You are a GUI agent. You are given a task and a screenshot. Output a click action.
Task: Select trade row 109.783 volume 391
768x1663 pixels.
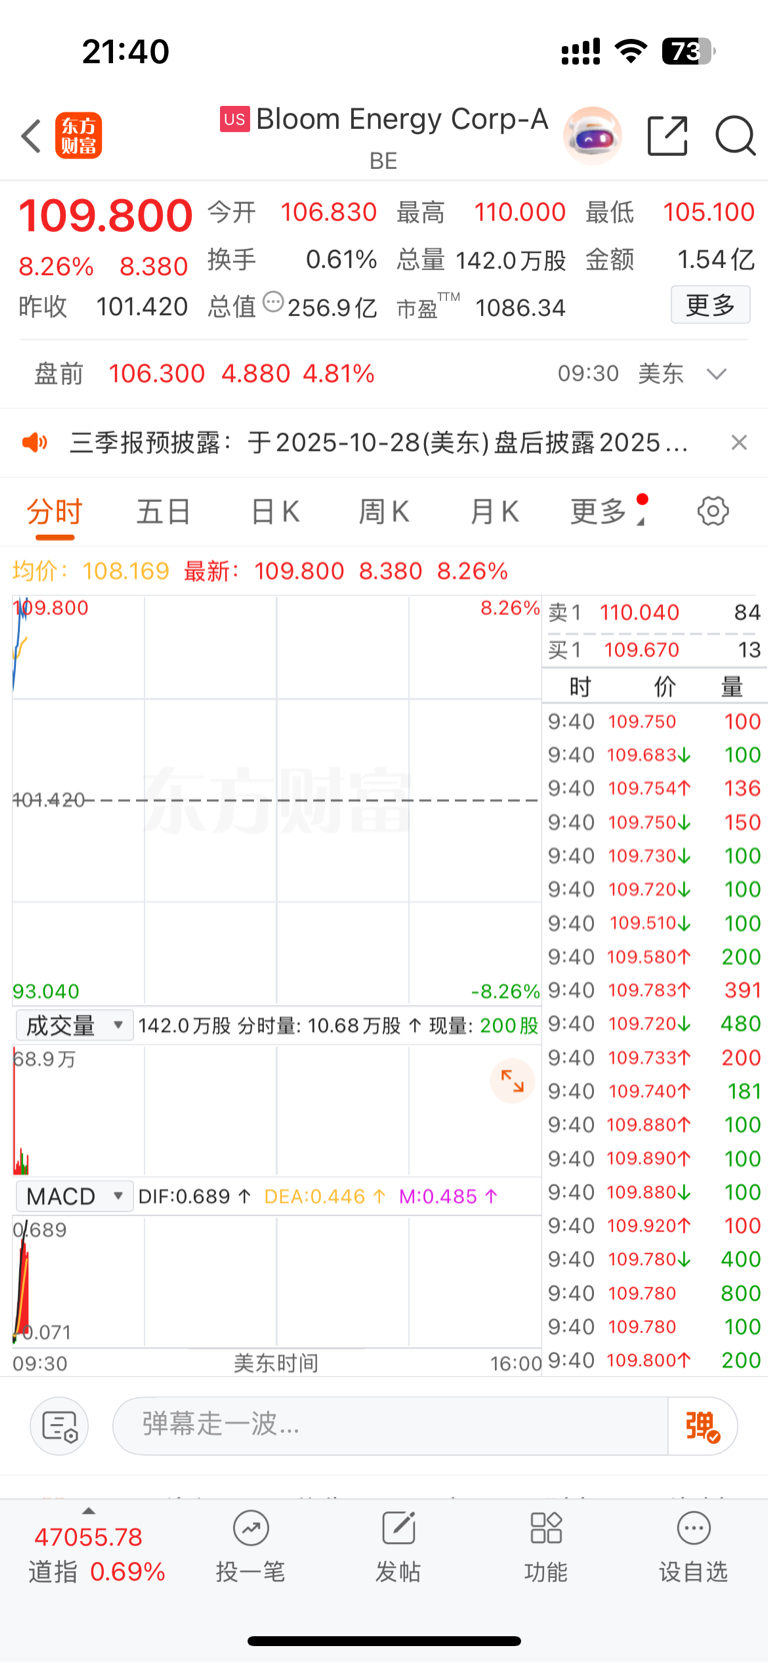654,991
